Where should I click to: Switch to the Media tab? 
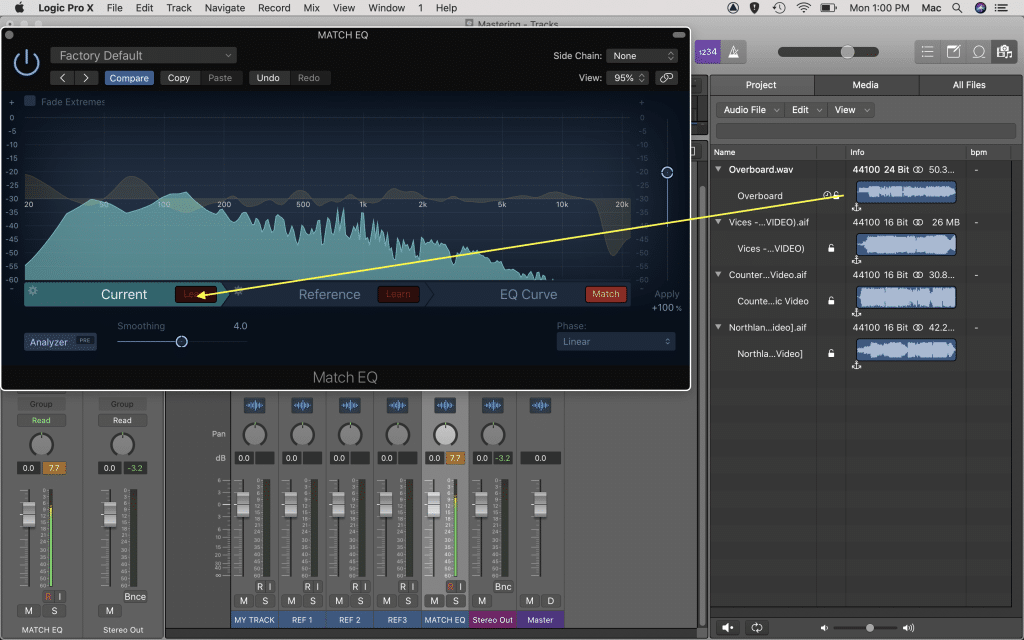[x=866, y=85]
